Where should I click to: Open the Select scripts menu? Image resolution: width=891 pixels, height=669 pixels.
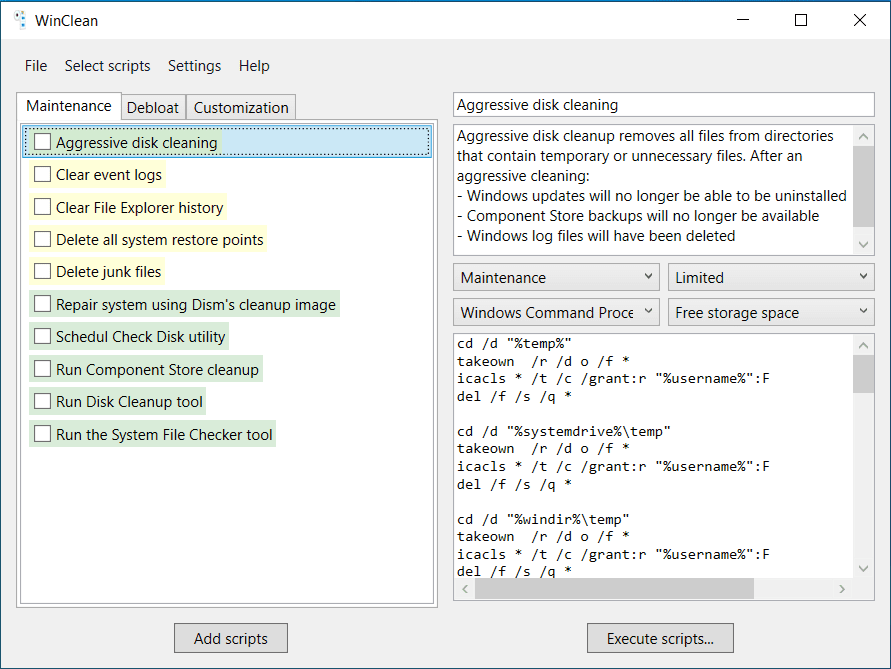click(107, 66)
